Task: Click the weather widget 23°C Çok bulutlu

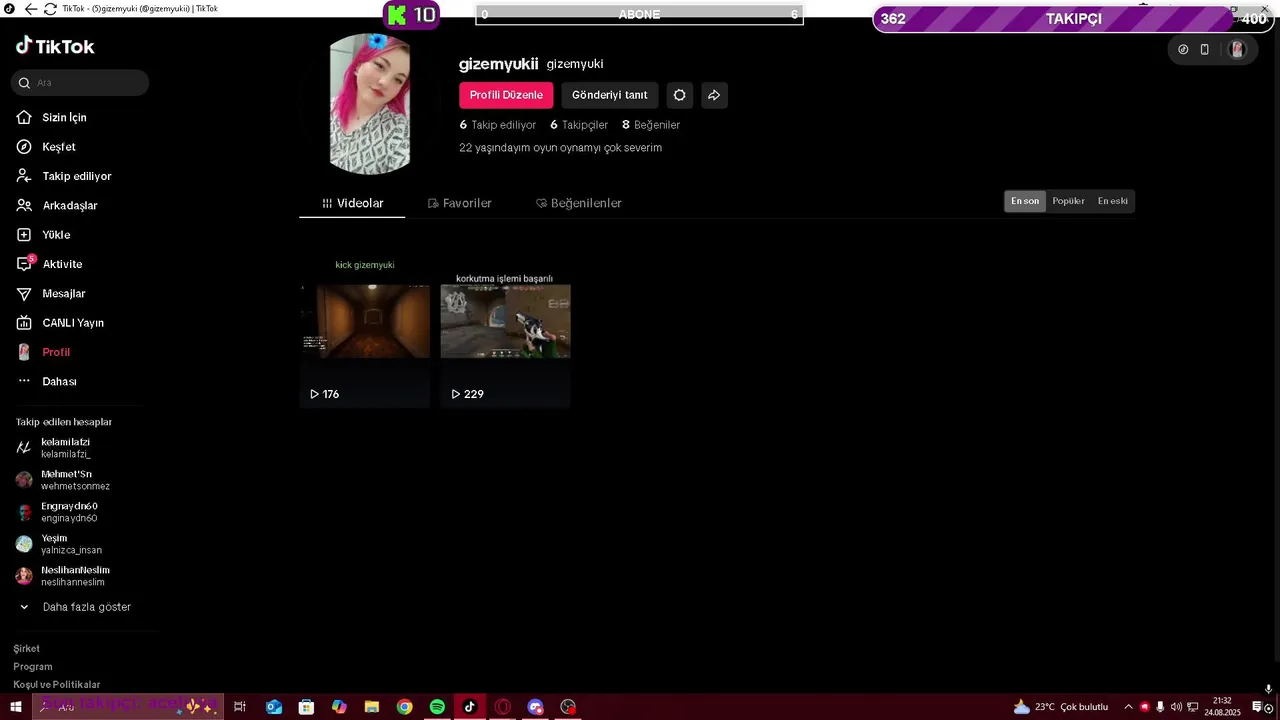Action: [x=1061, y=707]
